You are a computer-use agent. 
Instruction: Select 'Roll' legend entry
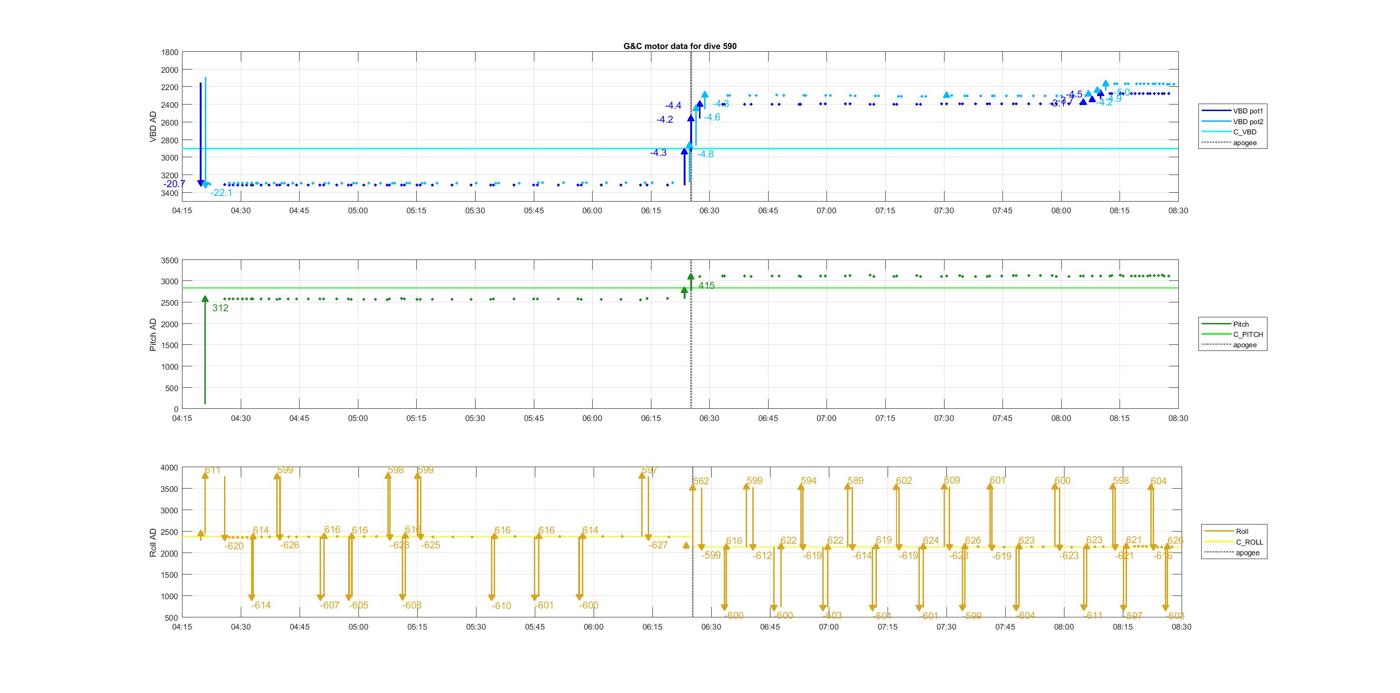(x=1242, y=532)
